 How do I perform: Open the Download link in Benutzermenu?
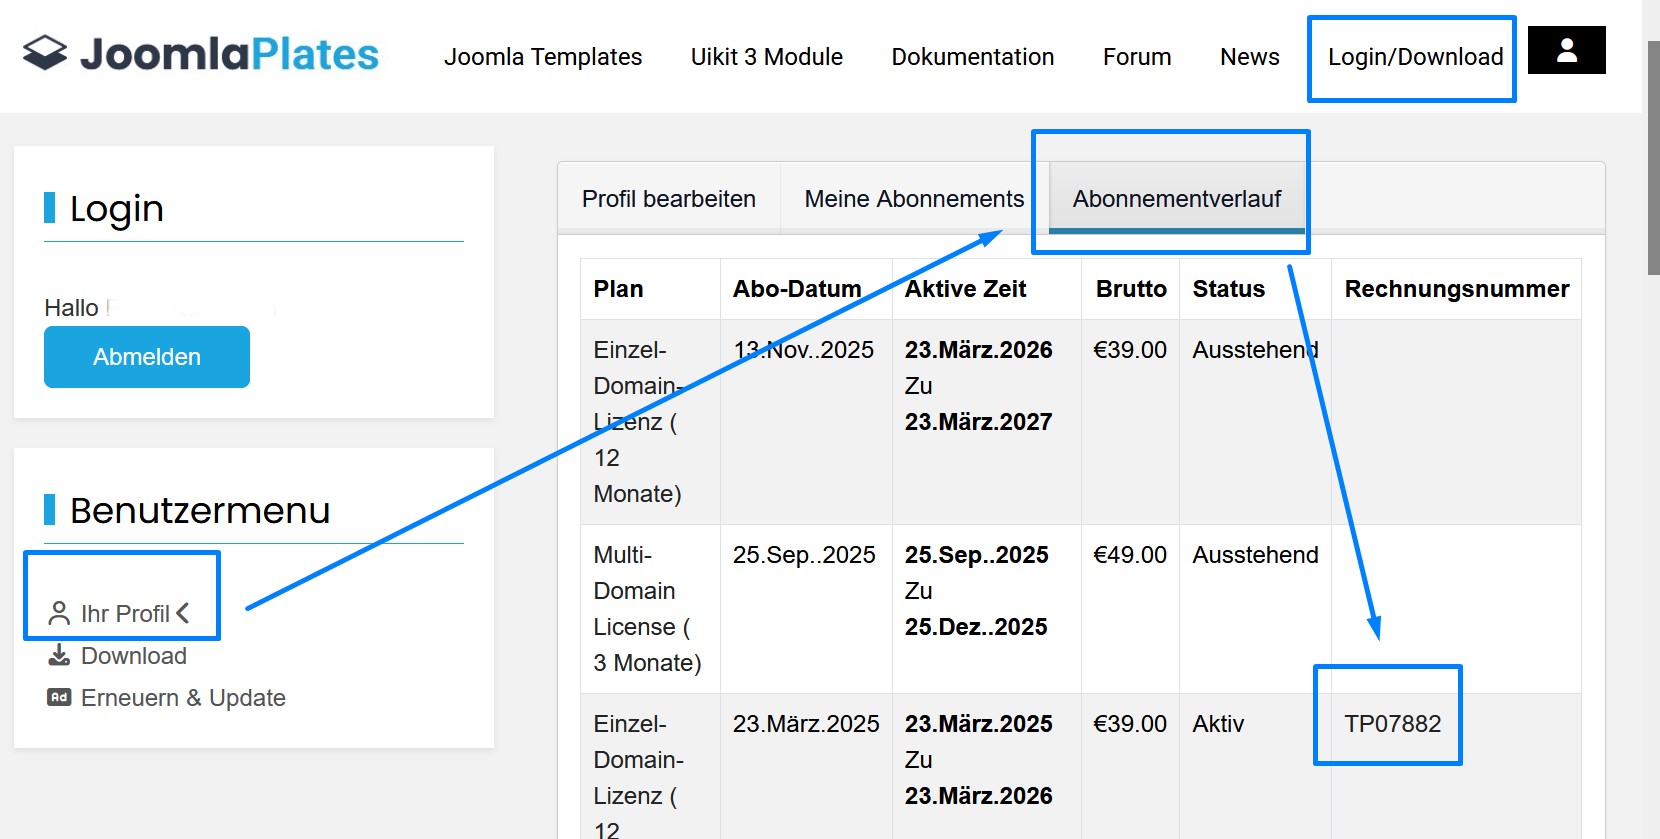click(x=134, y=656)
